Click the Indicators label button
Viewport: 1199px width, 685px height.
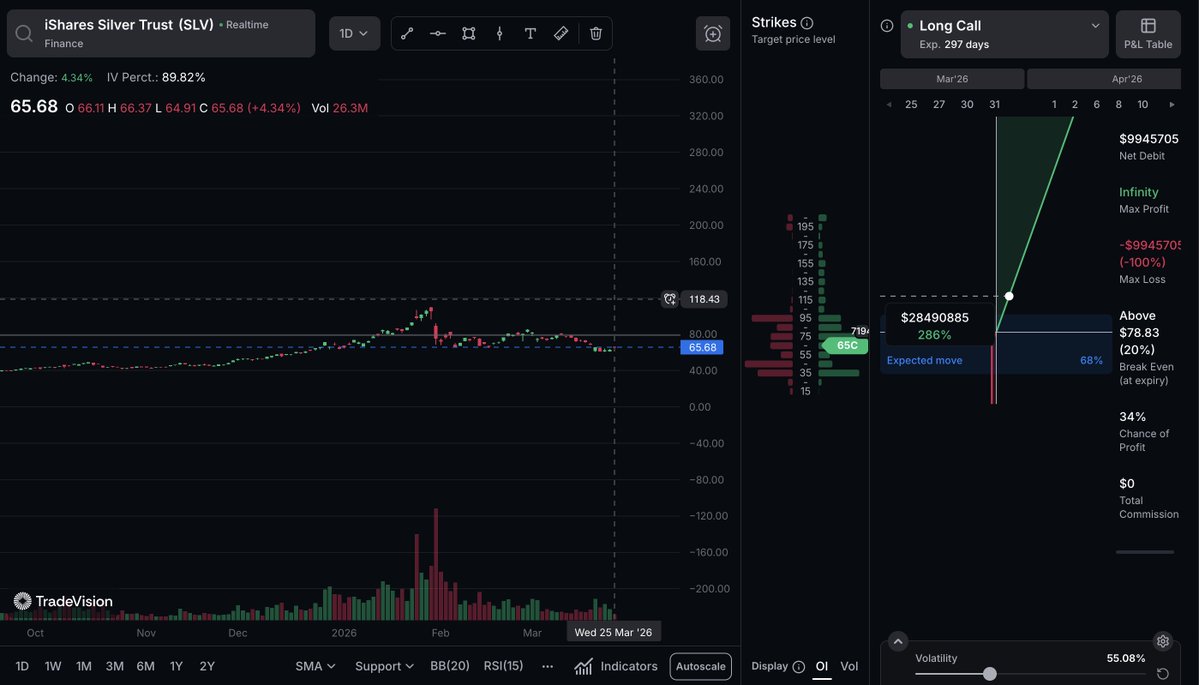click(629, 667)
